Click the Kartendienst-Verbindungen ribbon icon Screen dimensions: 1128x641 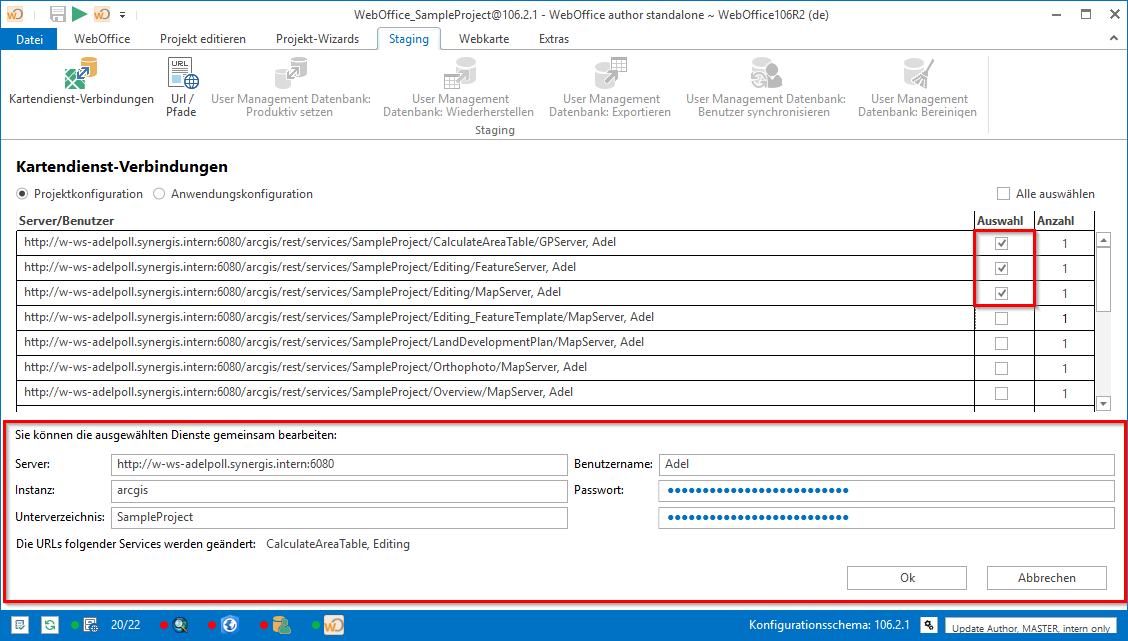point(80,75)
